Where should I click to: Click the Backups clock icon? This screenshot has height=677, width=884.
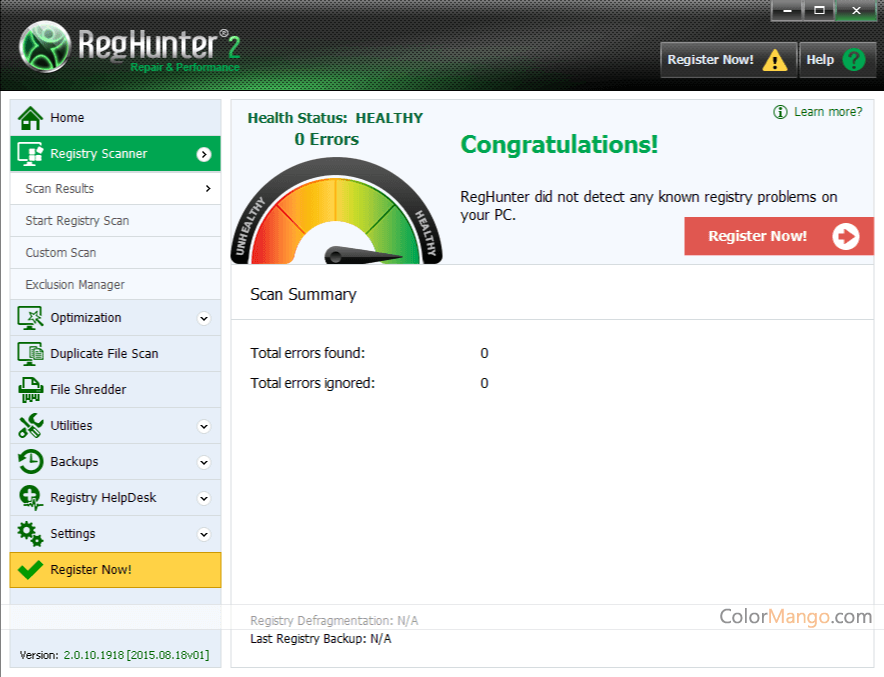[30, 462]
